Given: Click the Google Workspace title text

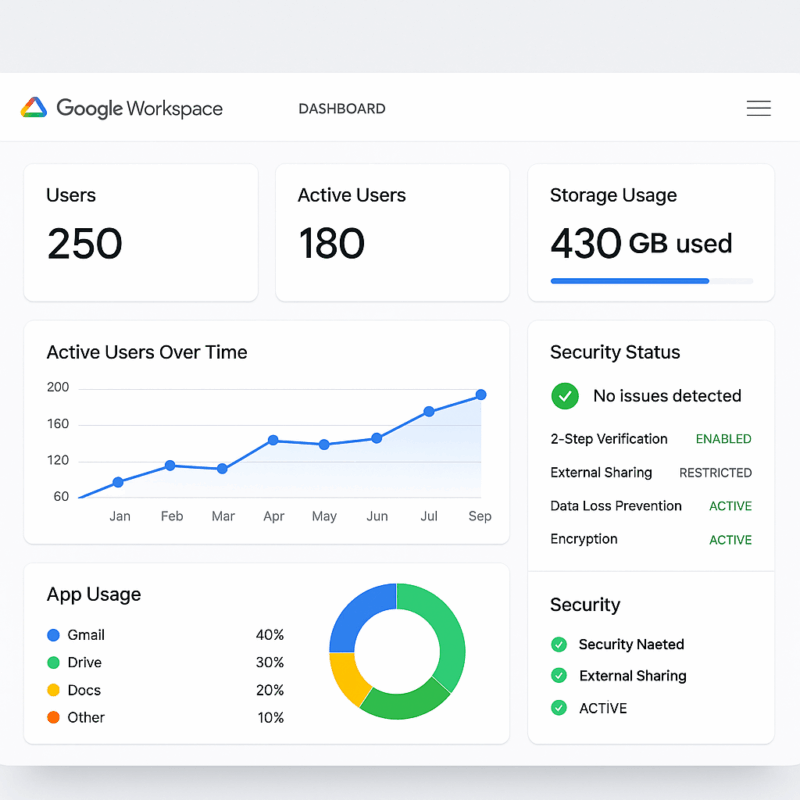Looking at the screenshot, I should 139,108.
